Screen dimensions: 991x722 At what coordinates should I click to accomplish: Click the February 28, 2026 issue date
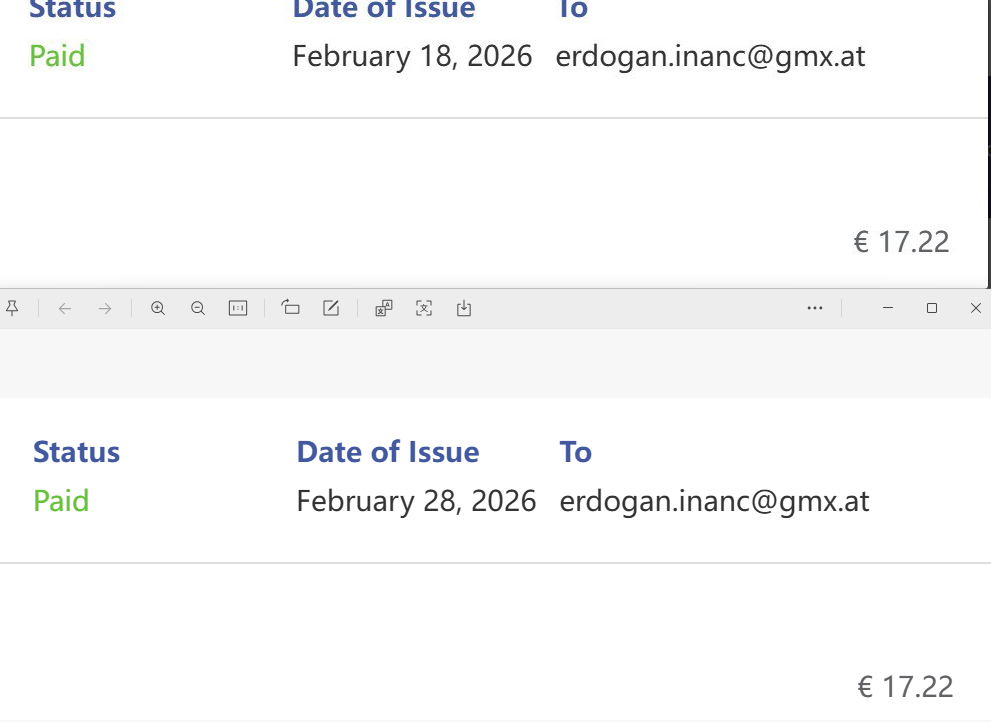[x=416, y=500]
